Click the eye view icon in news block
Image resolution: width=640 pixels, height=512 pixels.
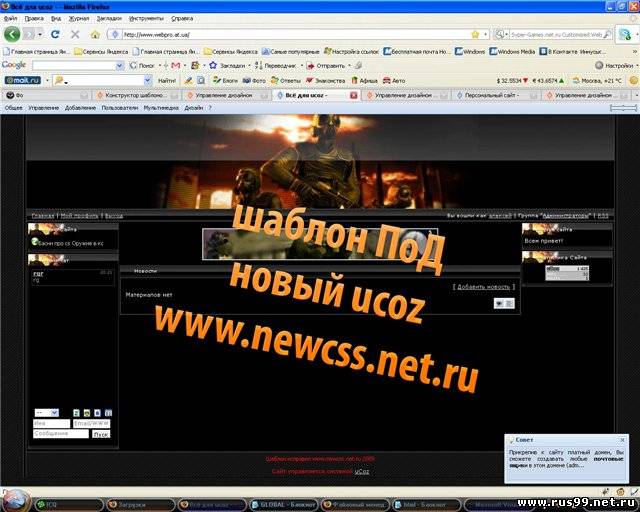(x=499, y=303)
